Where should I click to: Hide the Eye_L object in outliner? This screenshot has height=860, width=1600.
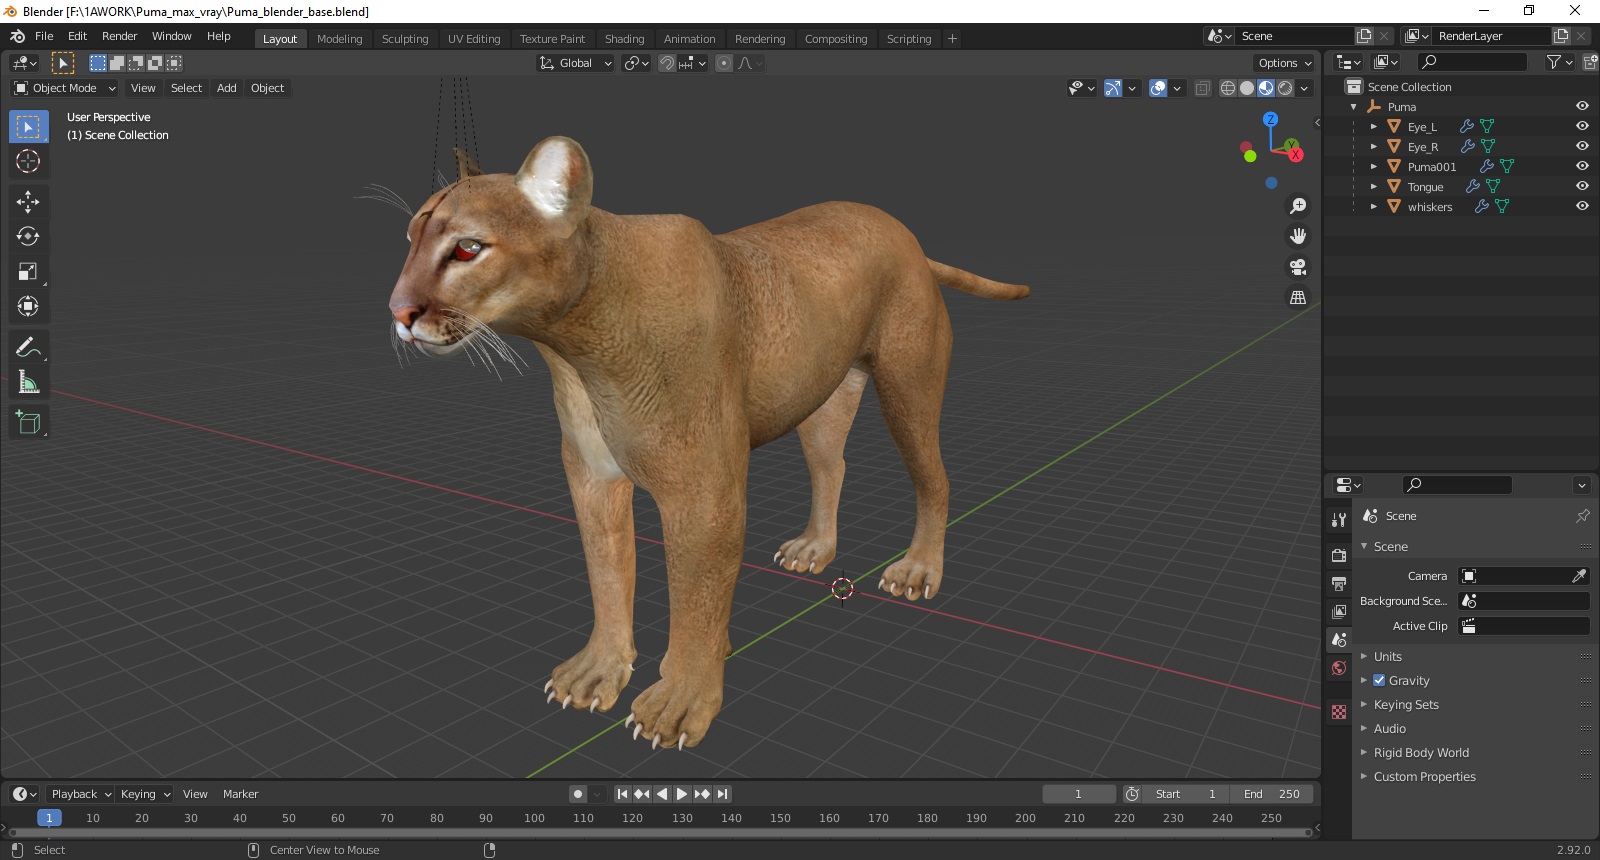(x=1582, y=126)
